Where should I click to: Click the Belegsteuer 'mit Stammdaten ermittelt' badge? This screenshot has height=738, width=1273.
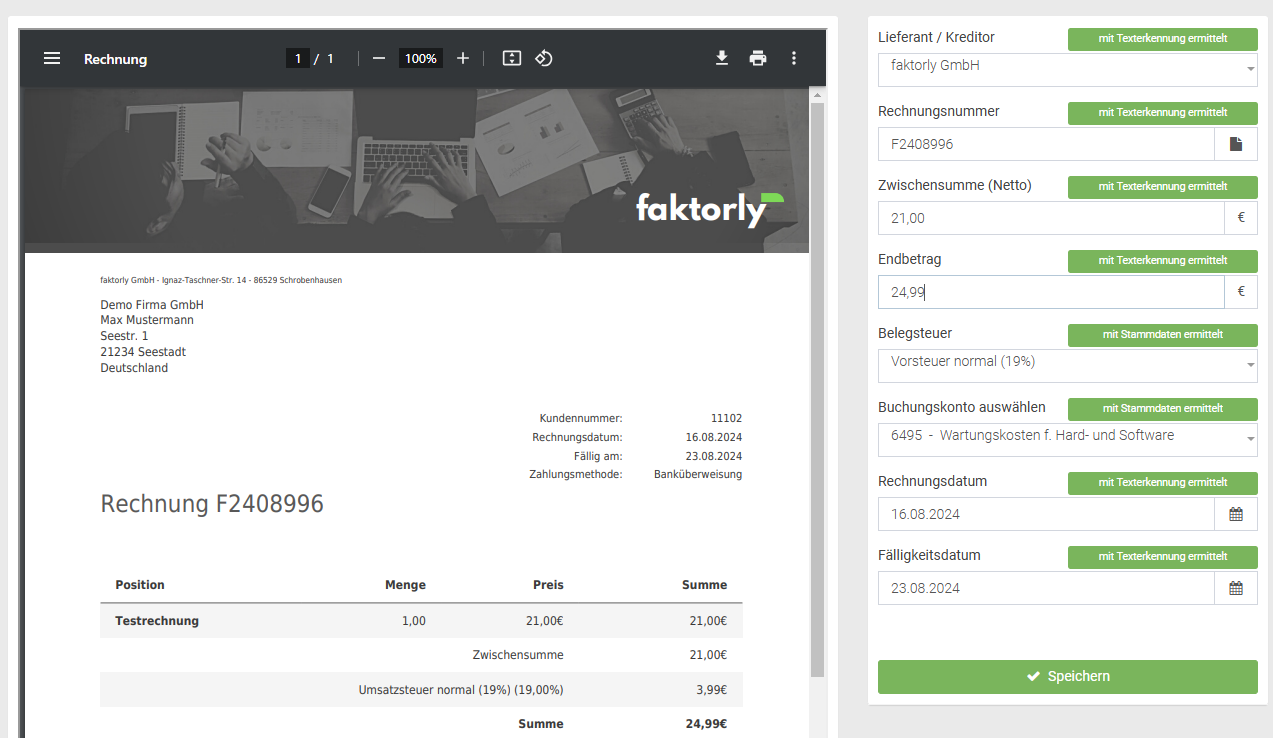click(x=1163, y=335)
